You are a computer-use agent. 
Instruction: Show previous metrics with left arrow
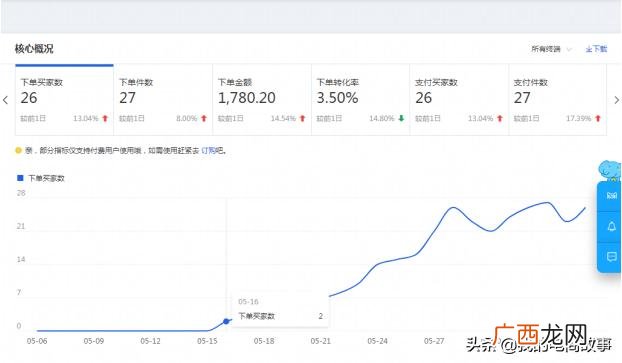6,100
